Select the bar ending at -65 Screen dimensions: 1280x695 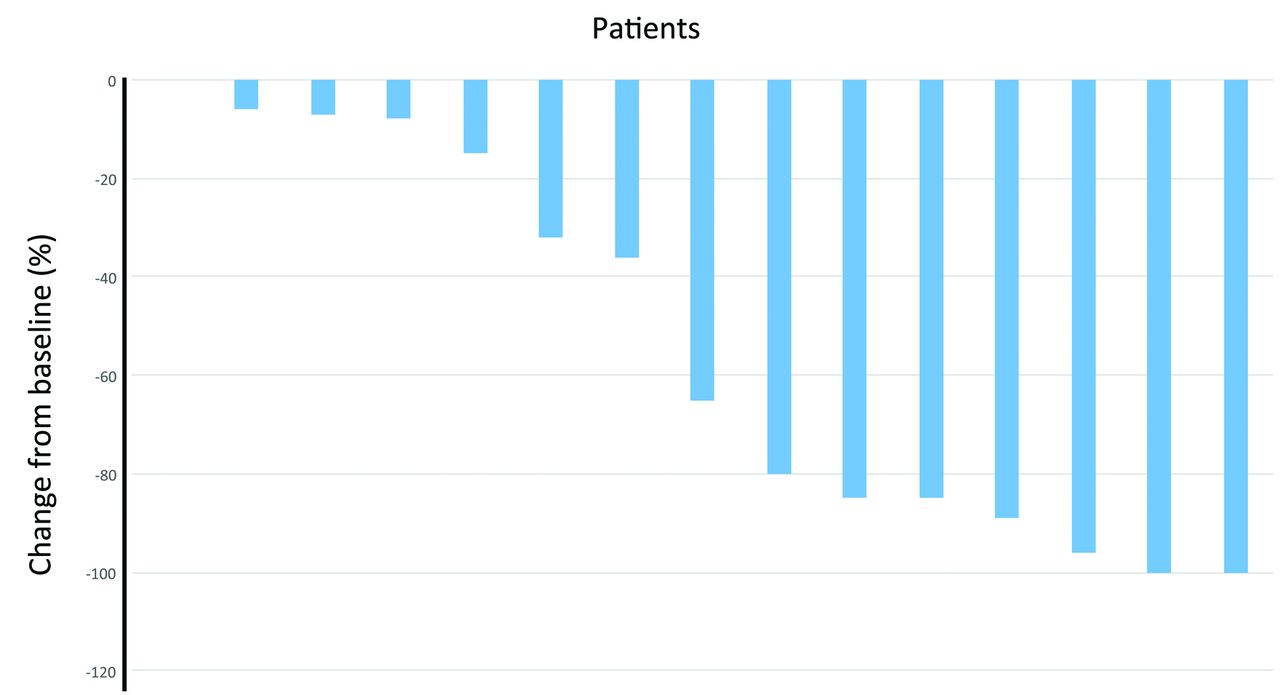[x=702, y=240]
